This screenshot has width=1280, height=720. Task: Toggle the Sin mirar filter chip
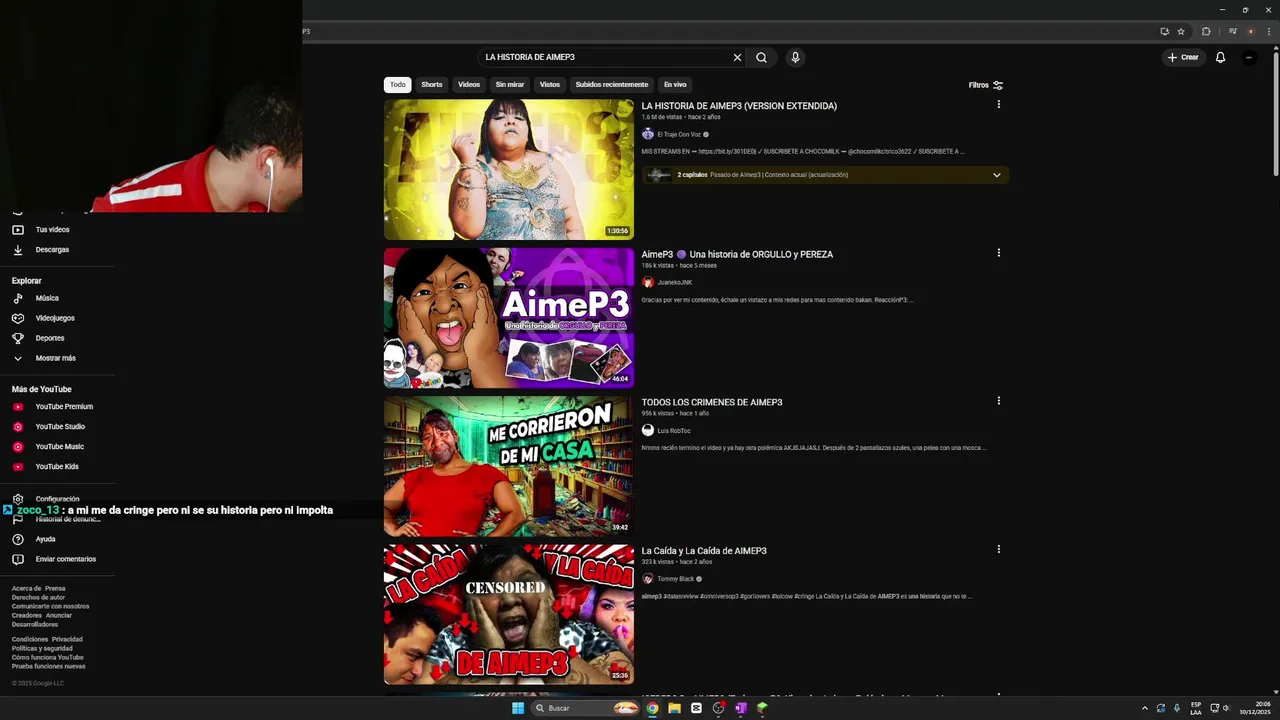click(510, 85)
